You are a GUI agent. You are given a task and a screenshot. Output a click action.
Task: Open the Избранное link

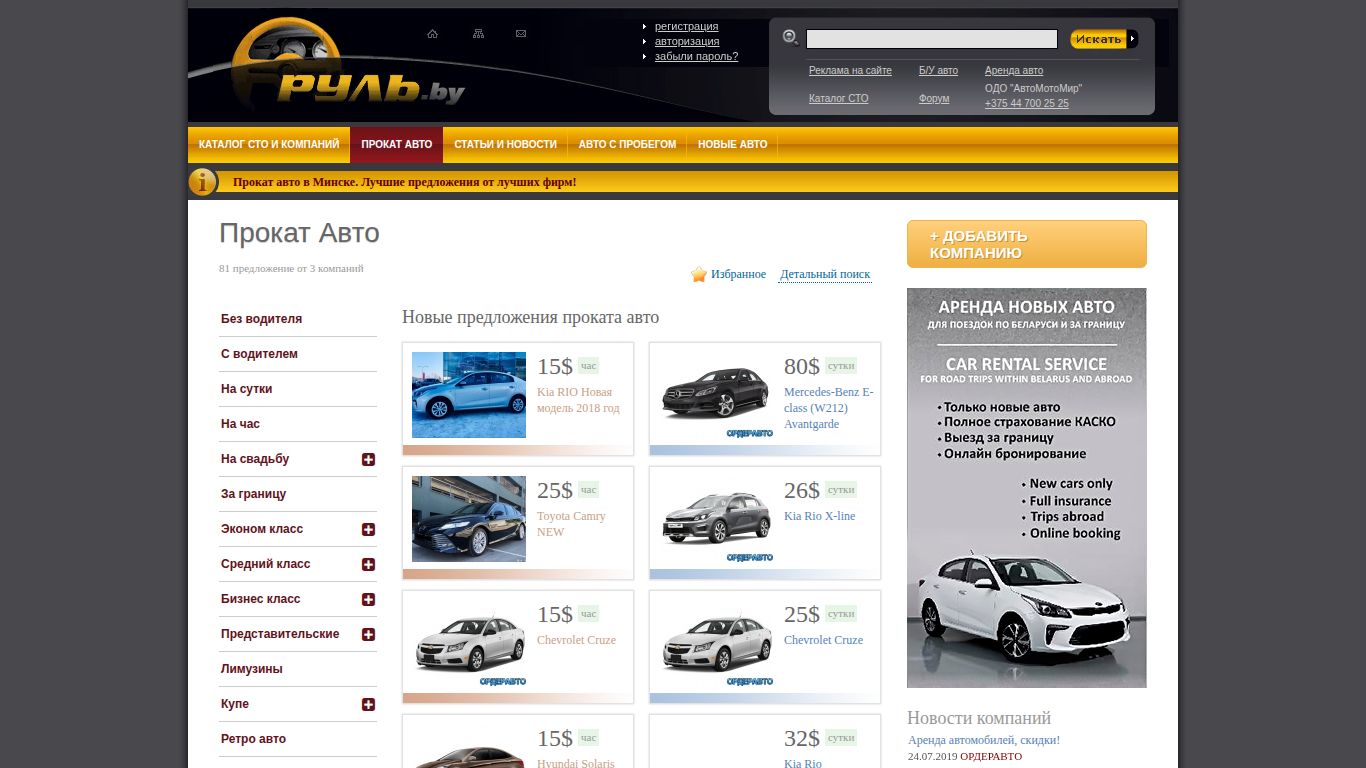(x=738, y=274)
